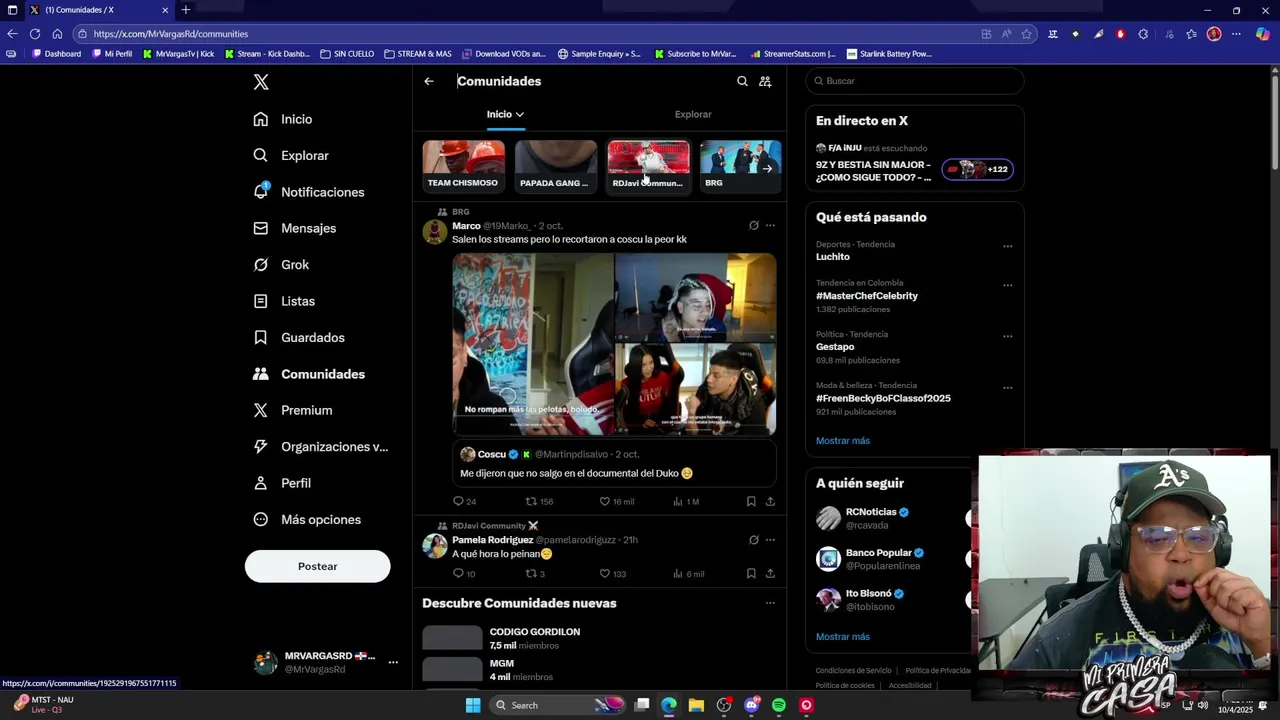The image size is (1280, 720).
Task: Repost Pamela Rodriguez's post with 3 reposts
Action: pos(535,574)
